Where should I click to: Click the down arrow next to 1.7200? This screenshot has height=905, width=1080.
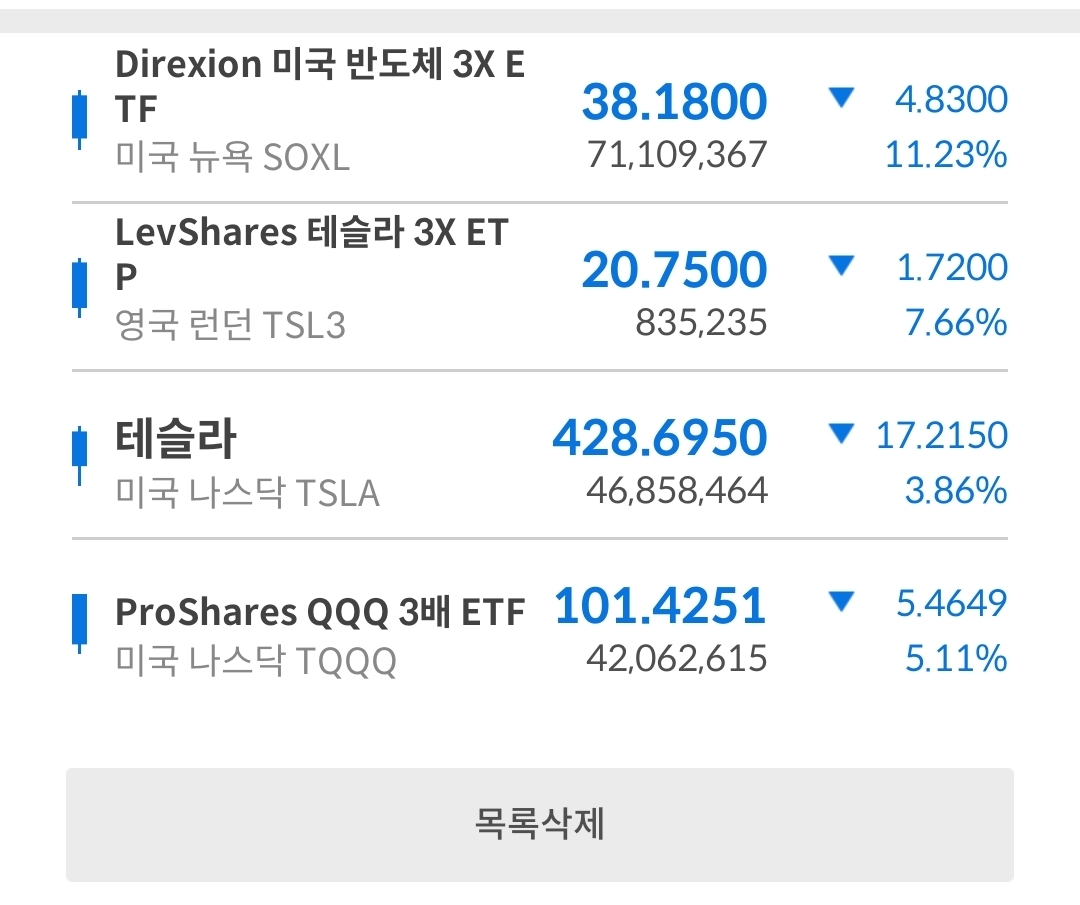point(841,266)
